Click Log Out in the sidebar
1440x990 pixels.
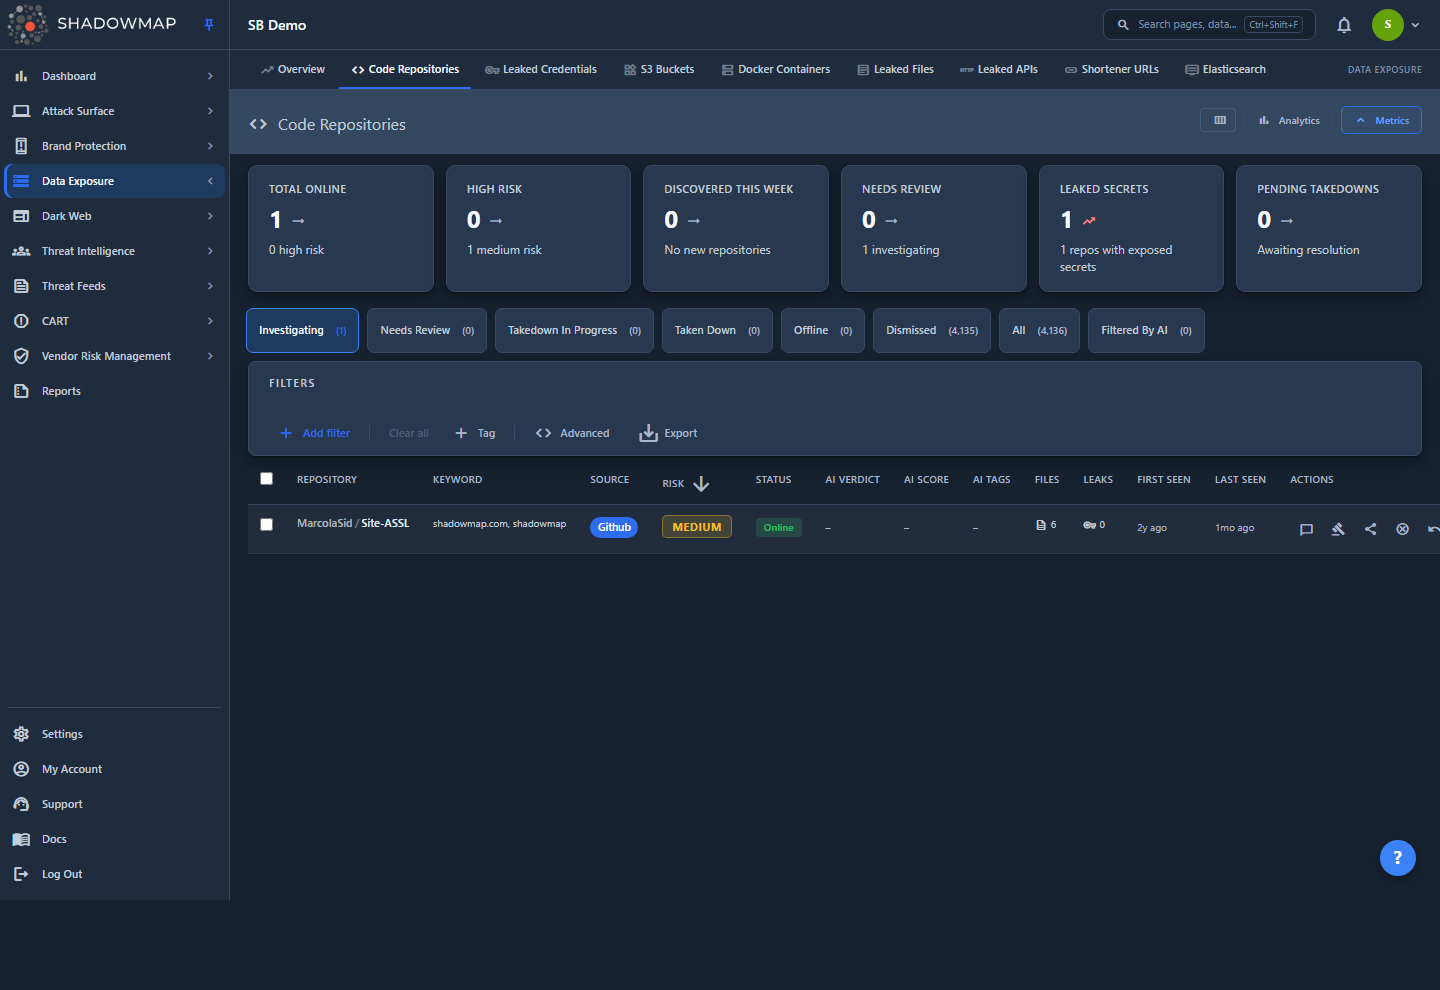62,874
